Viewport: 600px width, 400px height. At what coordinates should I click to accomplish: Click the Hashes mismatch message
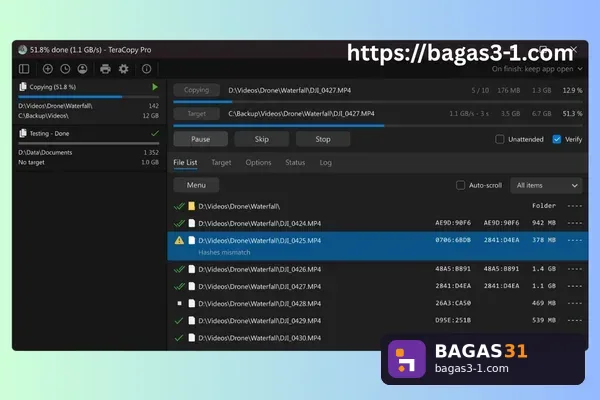click(x=224, y=252)
